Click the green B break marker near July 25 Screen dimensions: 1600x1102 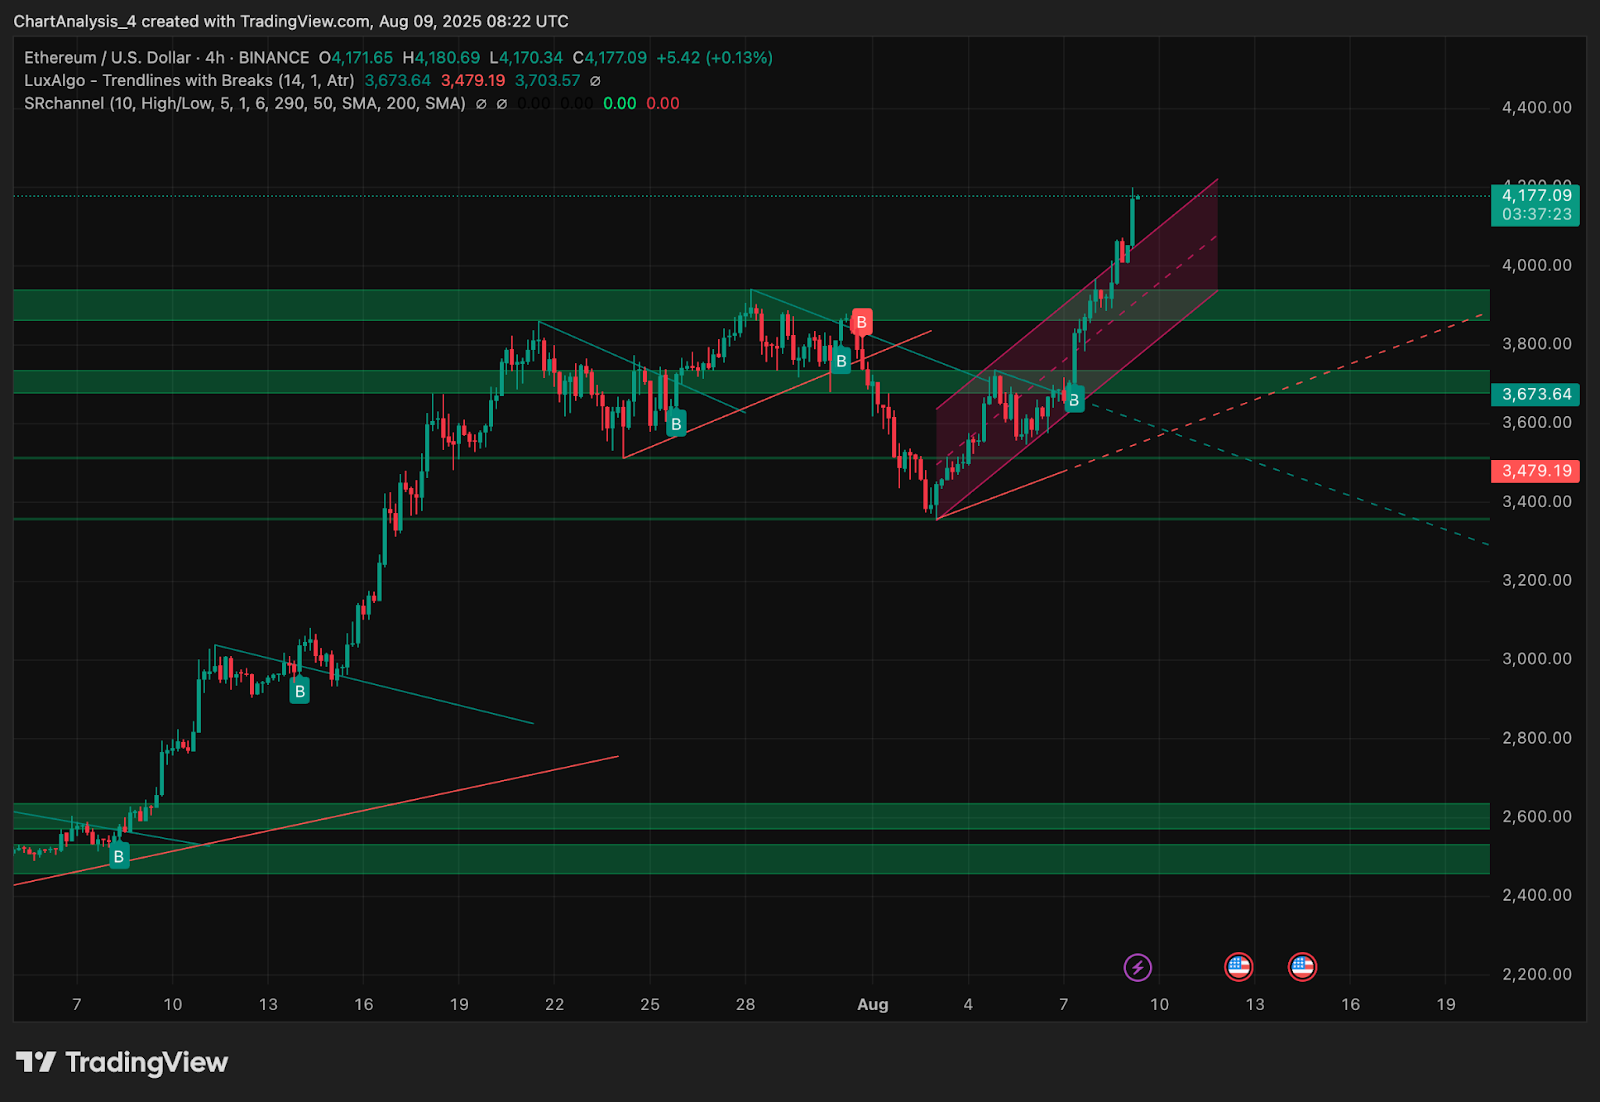pyautogui.click(x=678, y=424)
